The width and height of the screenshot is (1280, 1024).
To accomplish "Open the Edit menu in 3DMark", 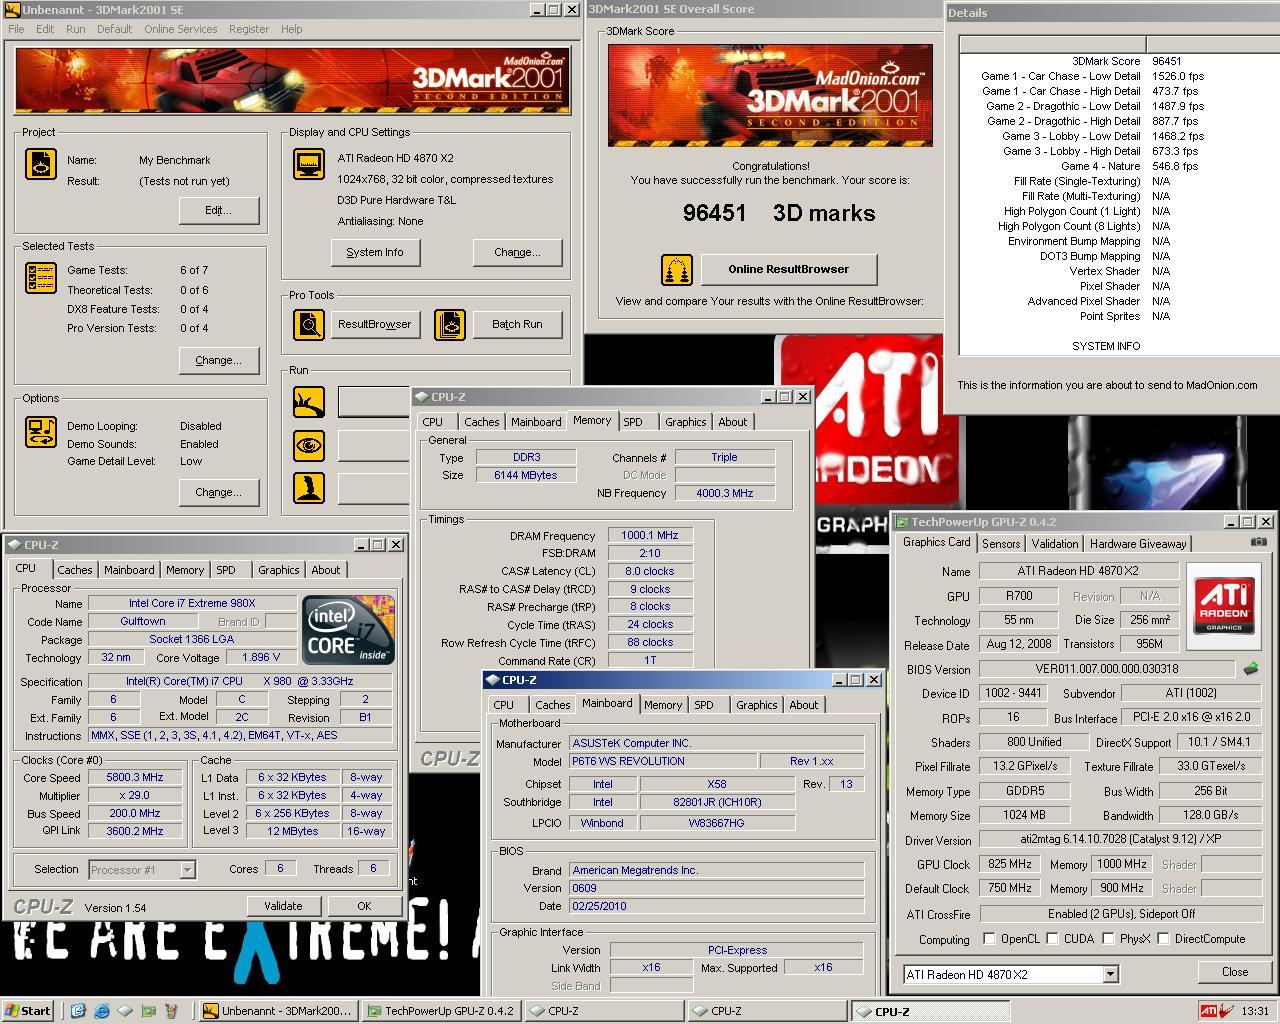I will [x=45, y=29].
